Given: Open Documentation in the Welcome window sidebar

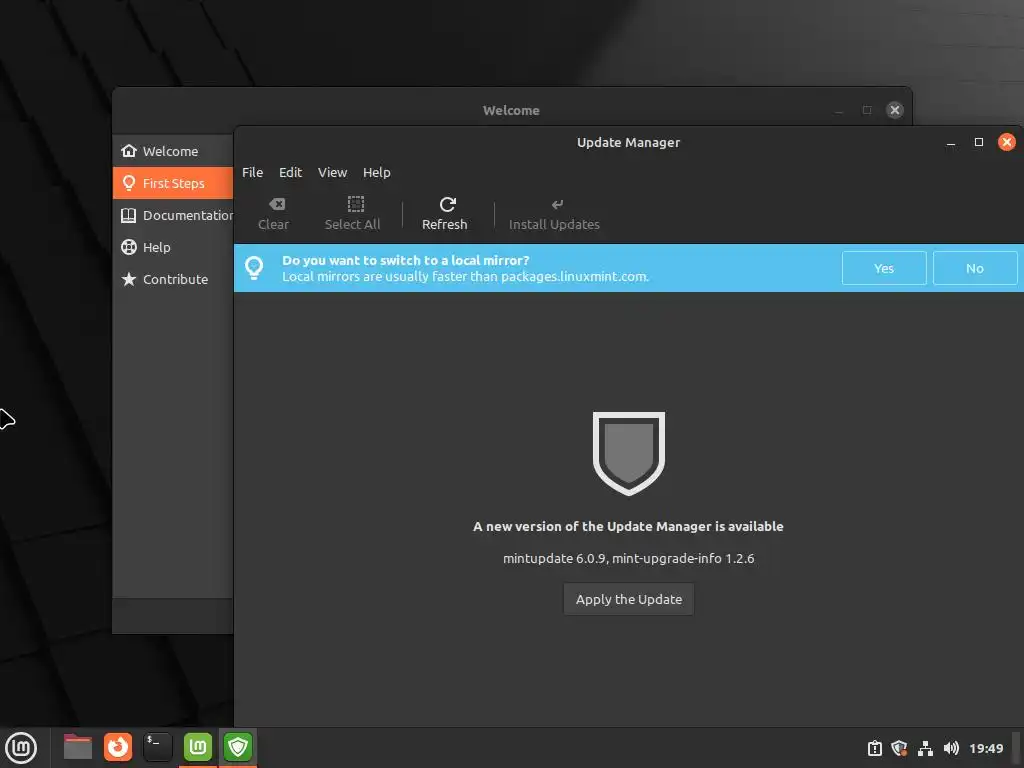Looking at the screenshot, I should tap(173, 215).
